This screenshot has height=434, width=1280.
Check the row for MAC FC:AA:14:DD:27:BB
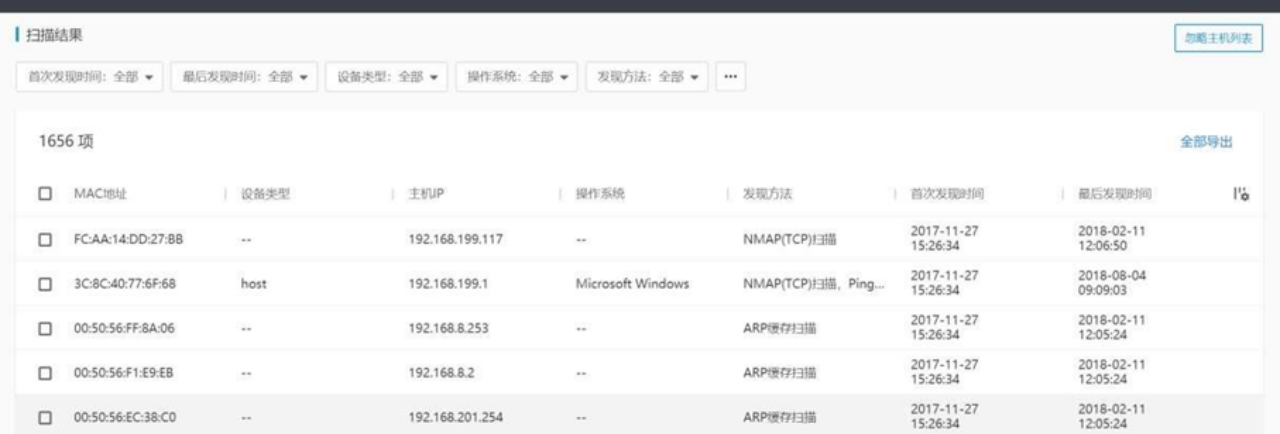click(x=45, y=239)
